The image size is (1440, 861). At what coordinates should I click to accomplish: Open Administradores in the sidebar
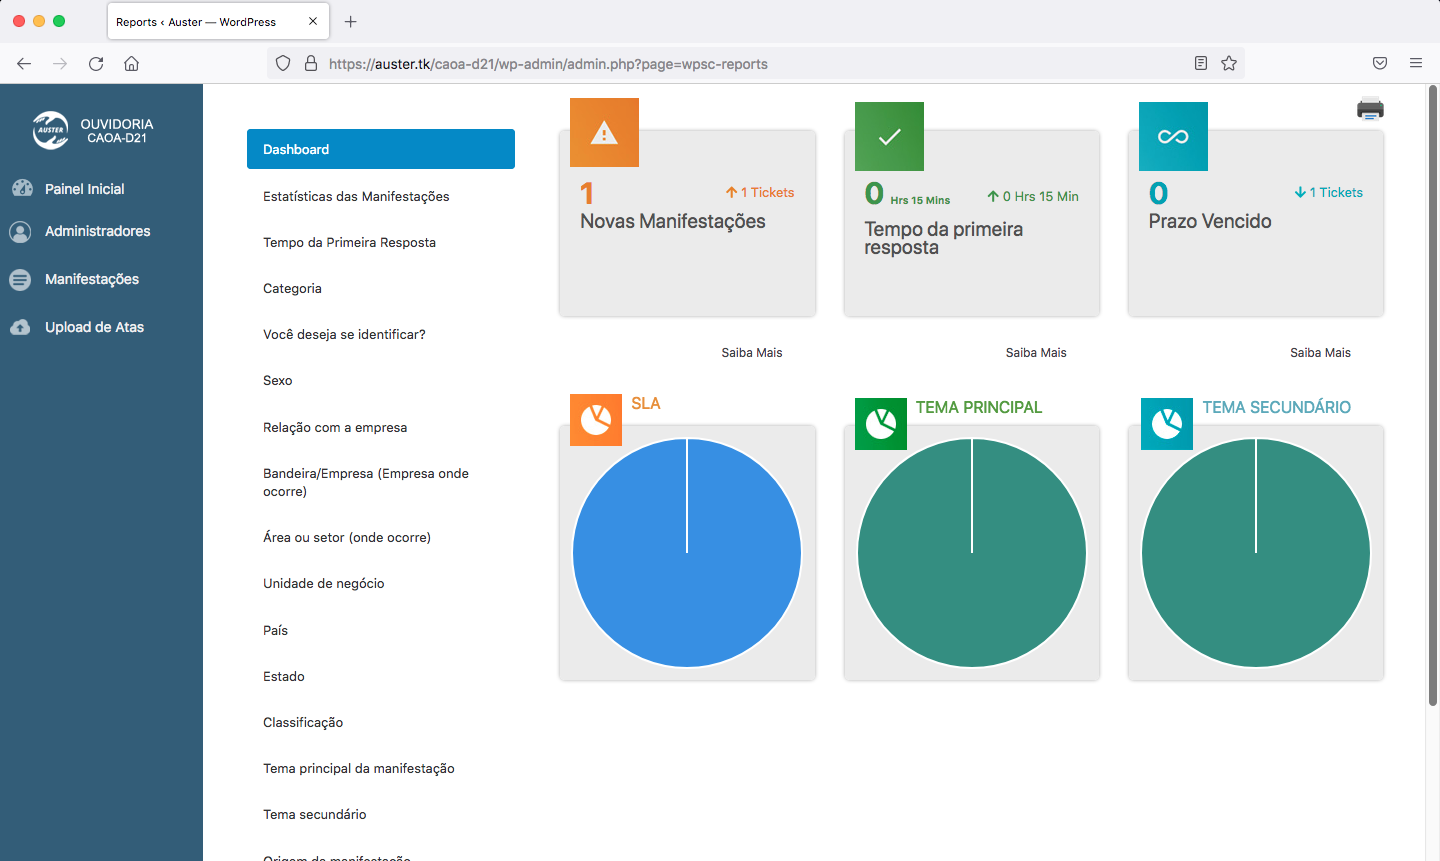pos(97,231)
